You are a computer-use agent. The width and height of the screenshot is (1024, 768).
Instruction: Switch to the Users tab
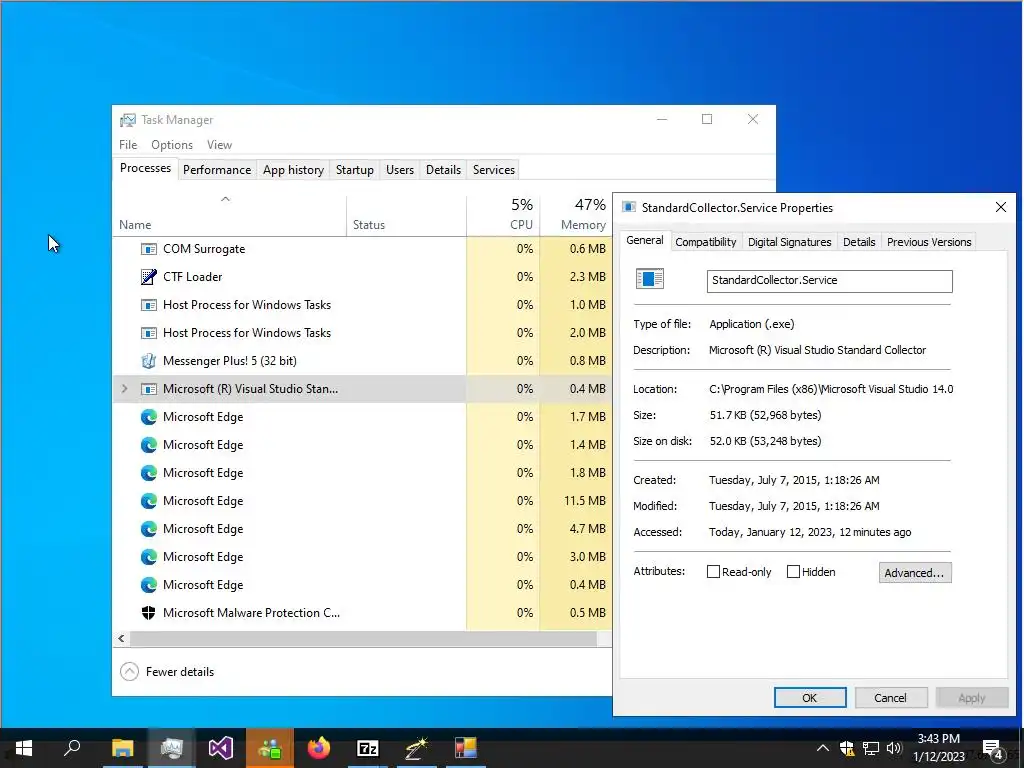(x=400, y=170)
